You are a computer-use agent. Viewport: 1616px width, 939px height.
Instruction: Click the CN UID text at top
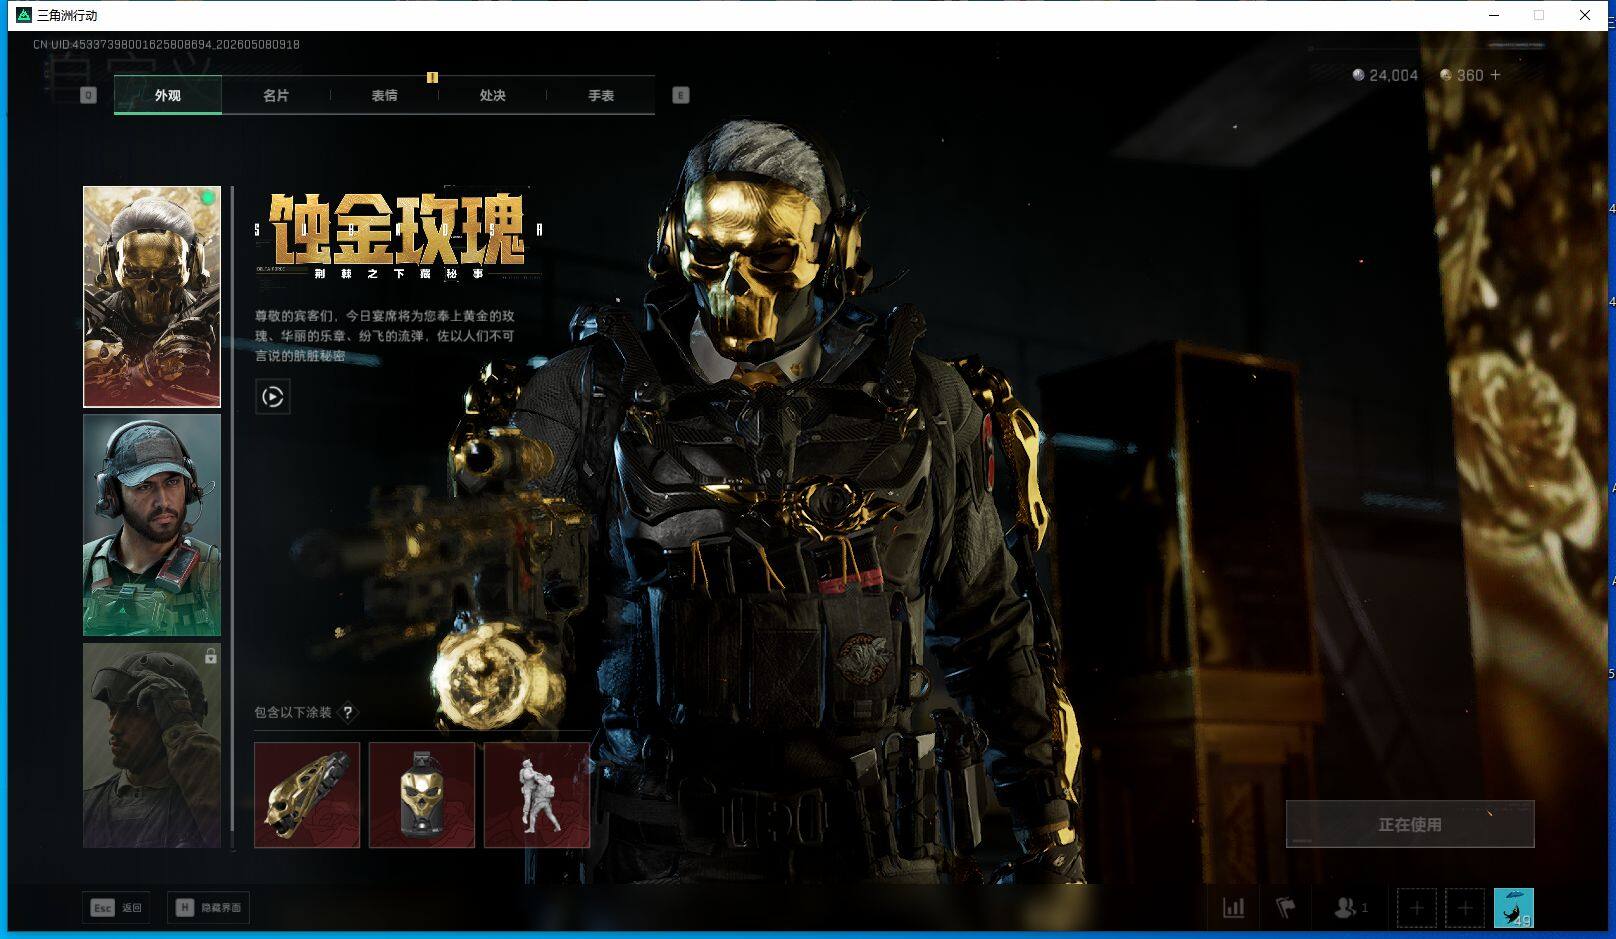pyautogui.click(x=166, y=44)
